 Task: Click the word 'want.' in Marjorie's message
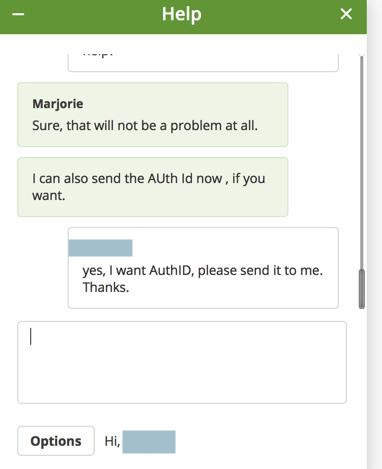coord(49,196)
